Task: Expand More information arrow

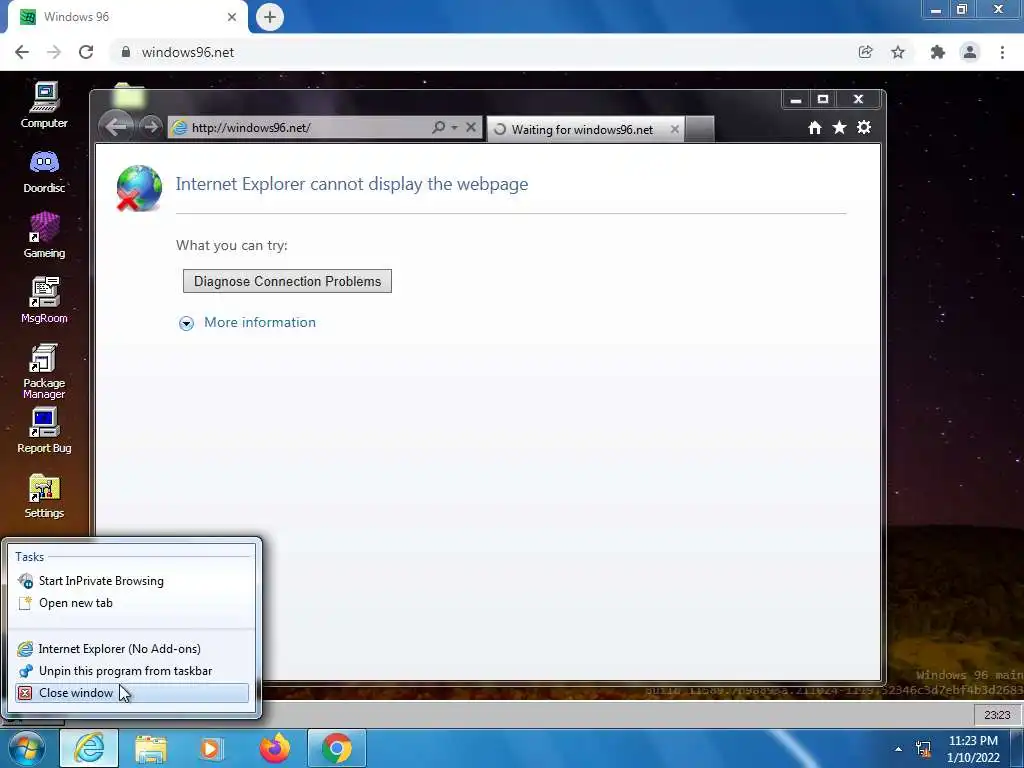Action: (x=186, y=323)
